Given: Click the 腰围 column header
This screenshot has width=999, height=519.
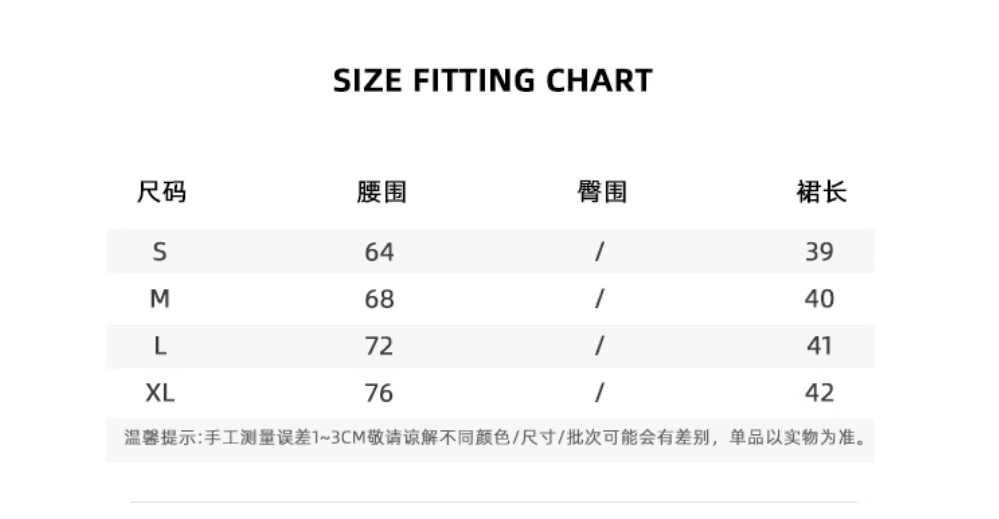Looking at the screenshot, I should tap(381, 192).
